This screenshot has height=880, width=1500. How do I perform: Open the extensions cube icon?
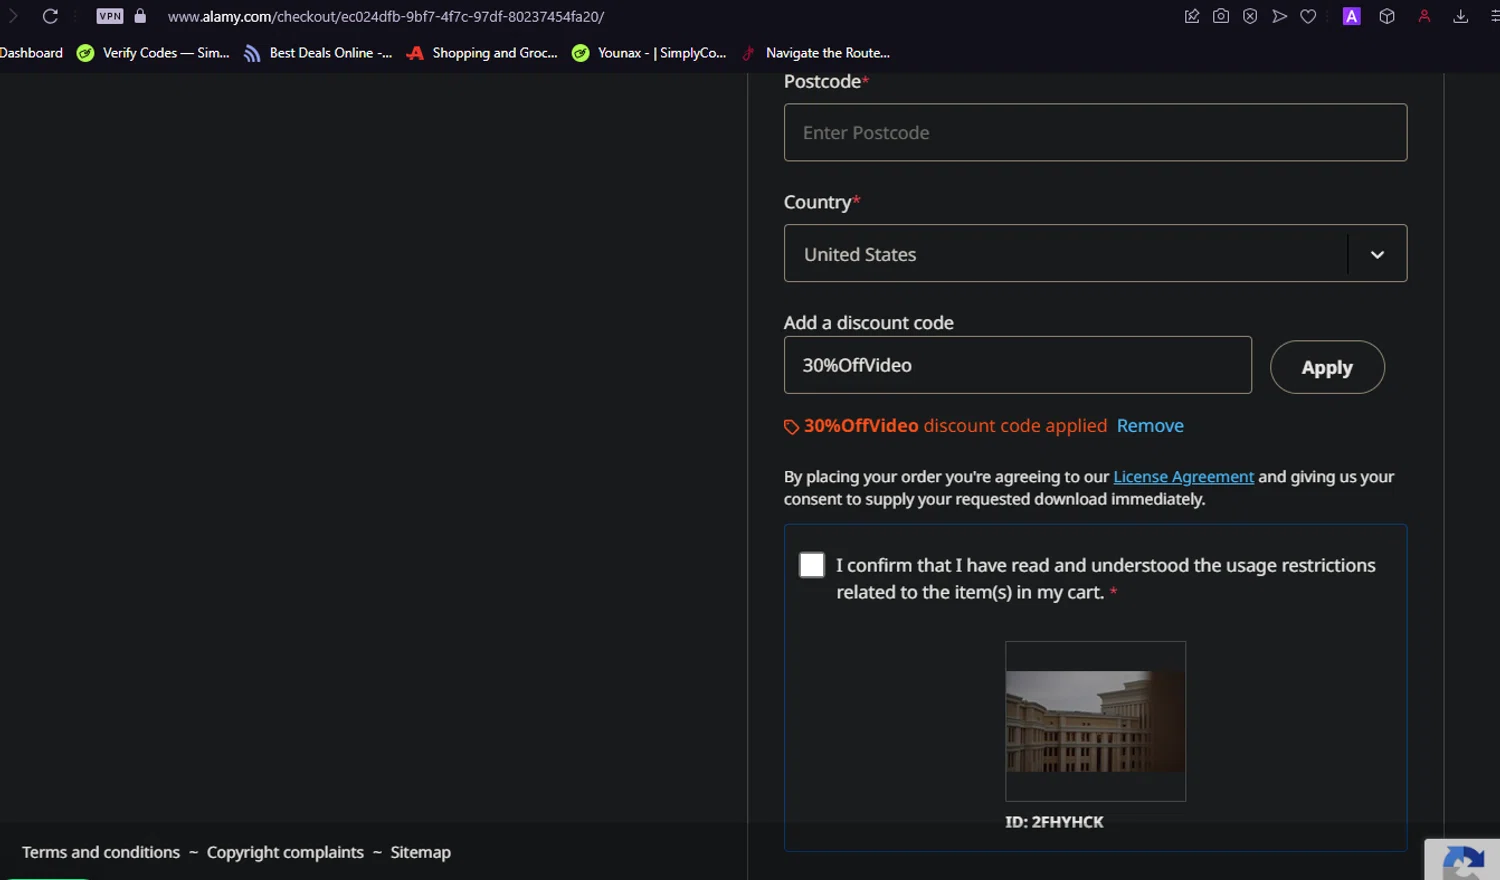[x=1387, y=16]
